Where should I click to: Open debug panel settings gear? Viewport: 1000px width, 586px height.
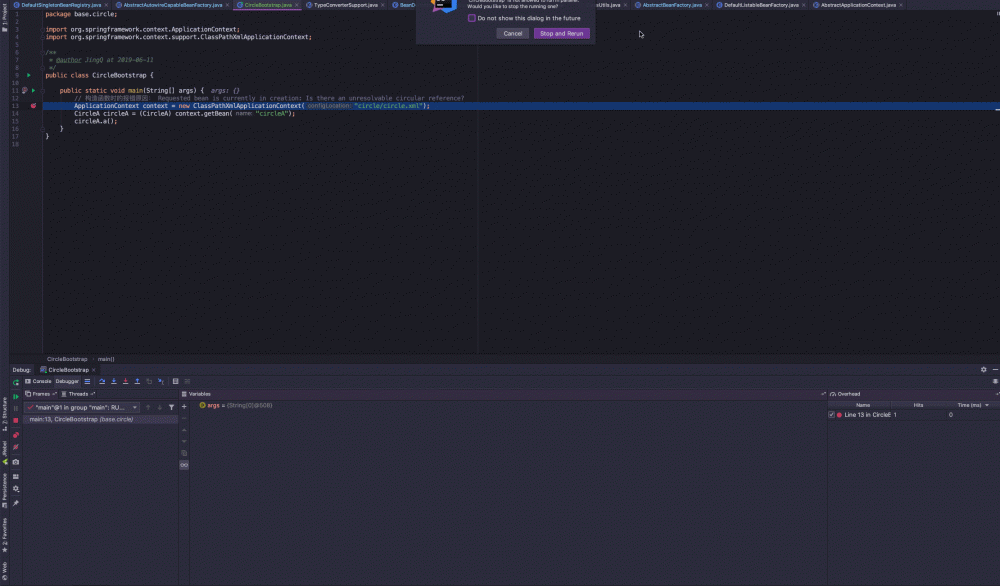point(983,369)
